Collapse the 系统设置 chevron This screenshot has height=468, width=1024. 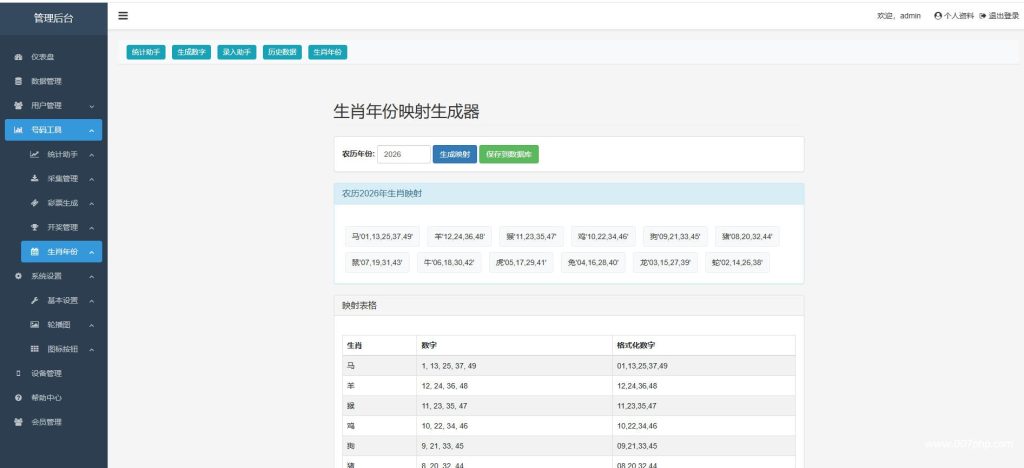[91, 276]
